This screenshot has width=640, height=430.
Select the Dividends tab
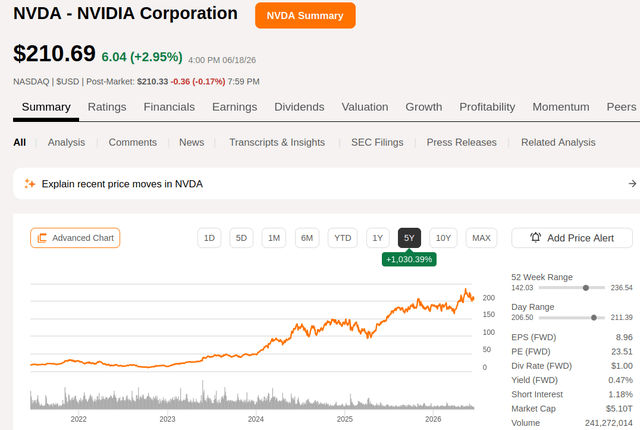tap(299, 107)
